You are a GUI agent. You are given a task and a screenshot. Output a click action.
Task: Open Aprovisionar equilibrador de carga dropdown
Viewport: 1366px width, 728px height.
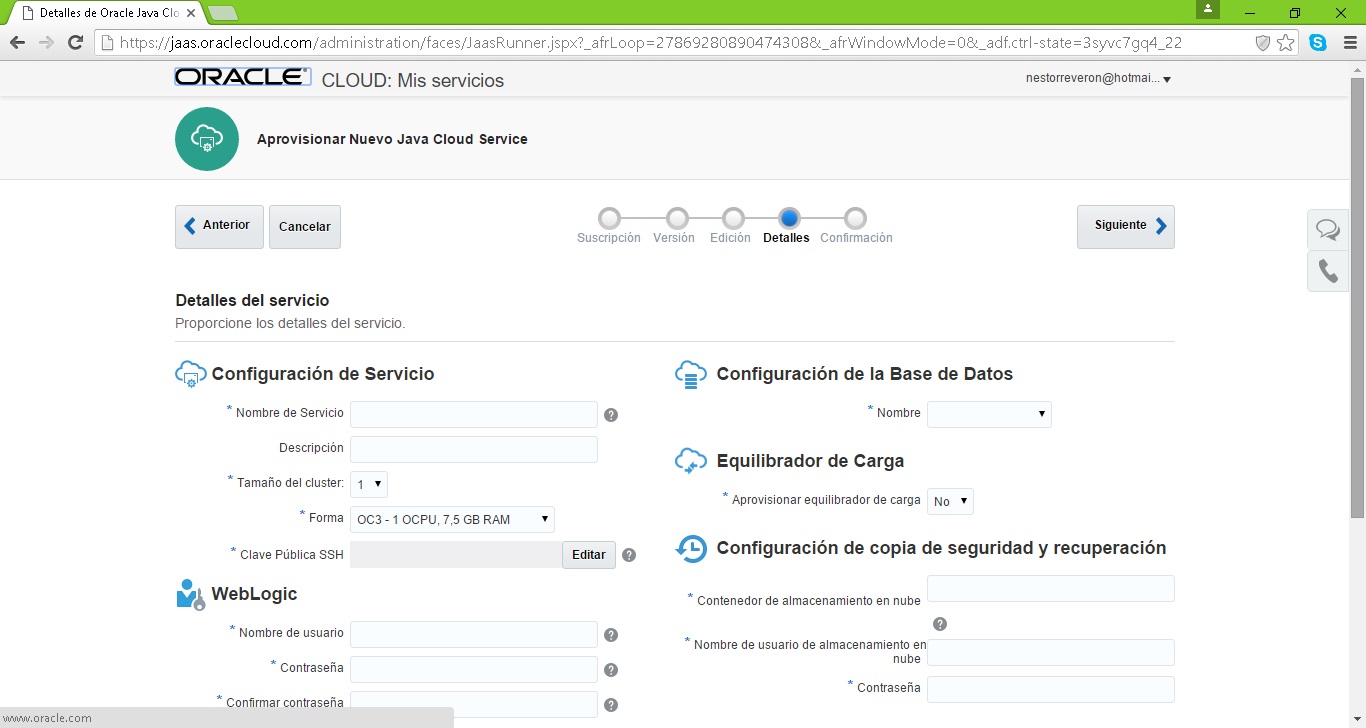(950, 501)
